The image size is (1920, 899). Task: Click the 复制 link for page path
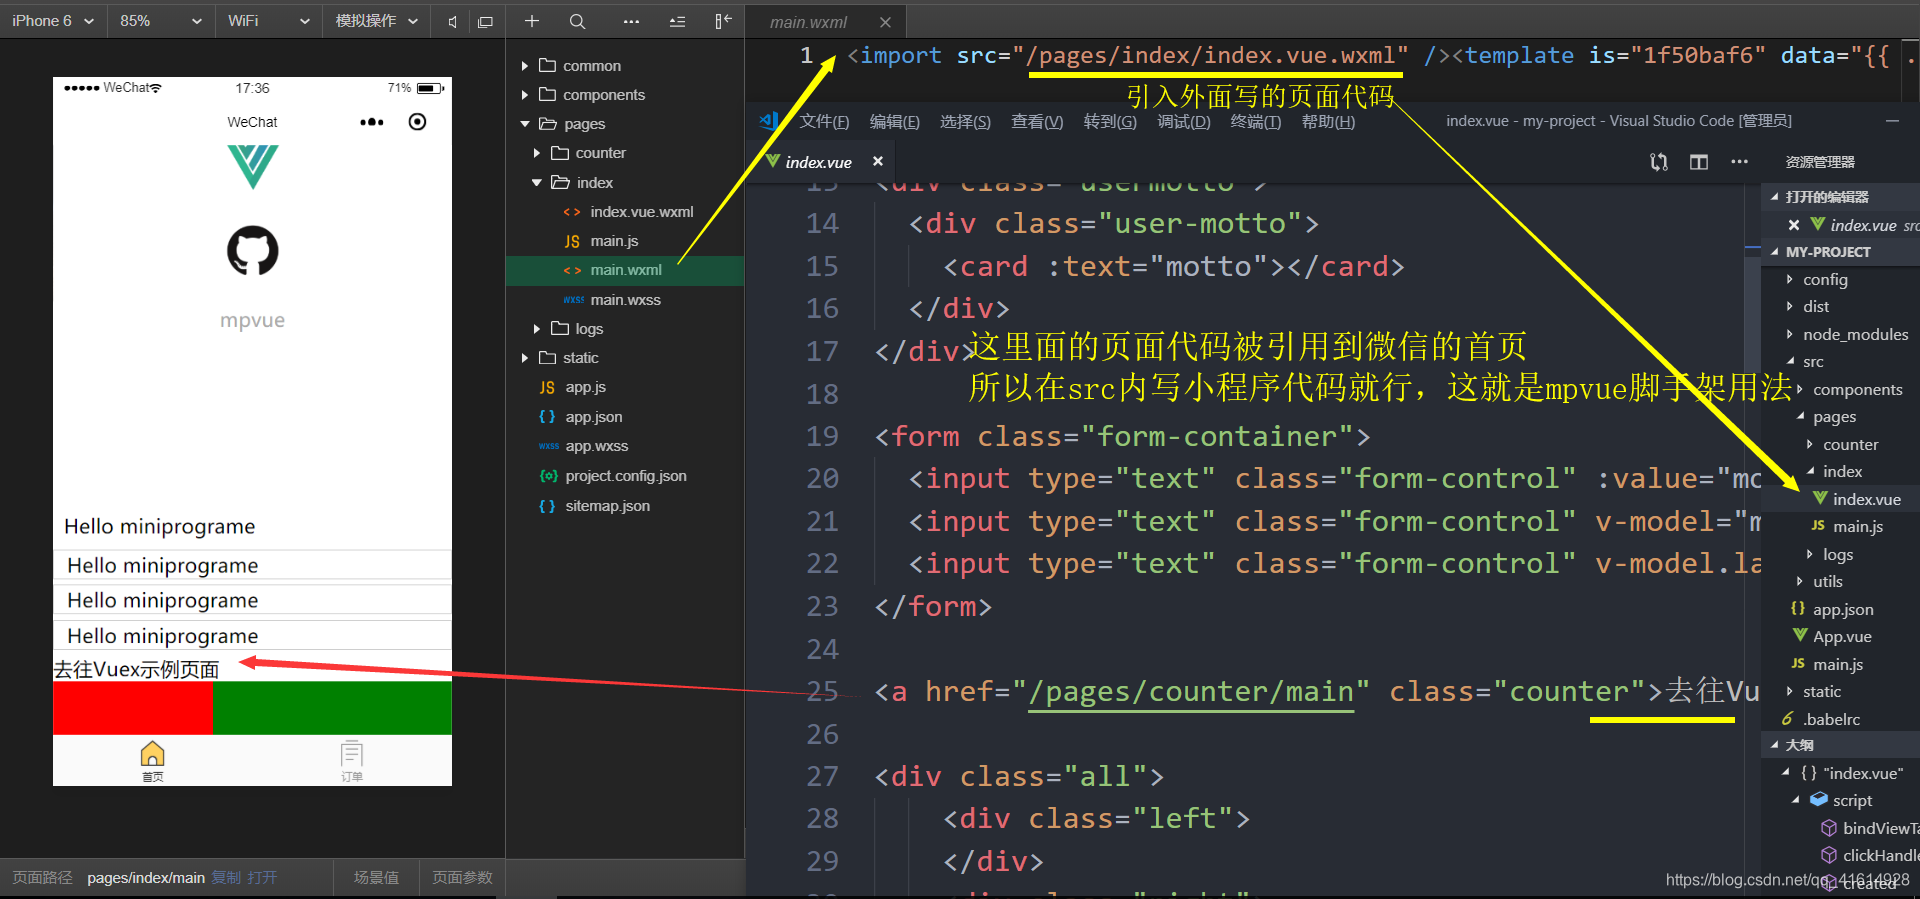click(226, 878)
